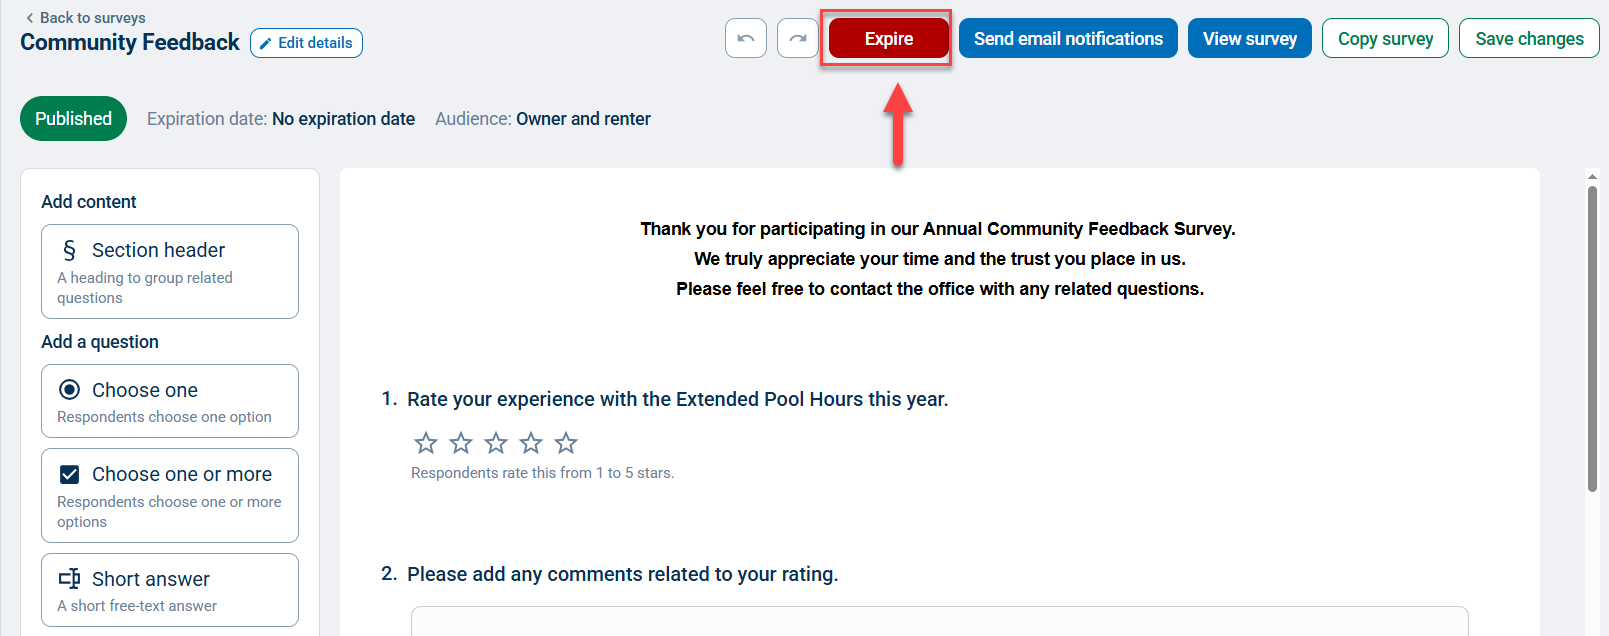Click the Short answer text-field icon
The image size is (1609, 636).
(70, 579)
